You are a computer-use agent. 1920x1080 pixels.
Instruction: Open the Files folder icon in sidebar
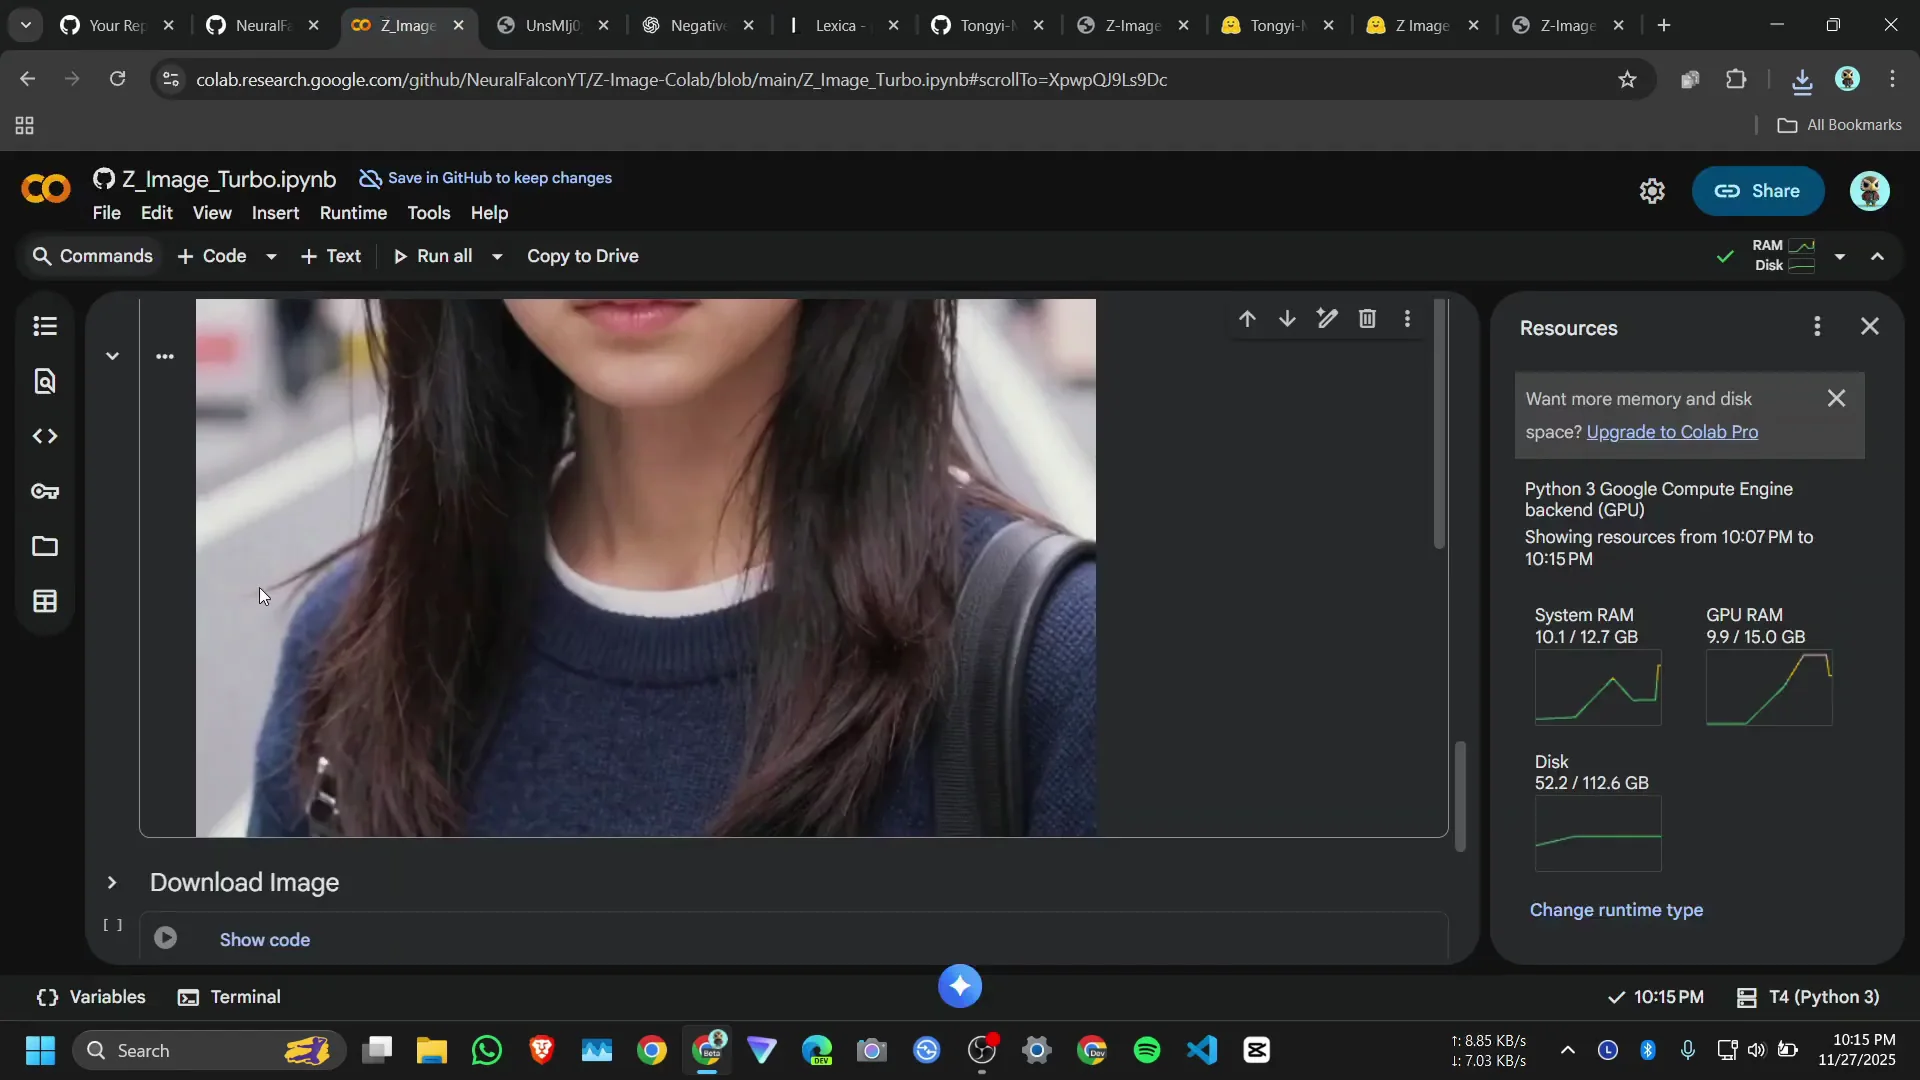45,546
